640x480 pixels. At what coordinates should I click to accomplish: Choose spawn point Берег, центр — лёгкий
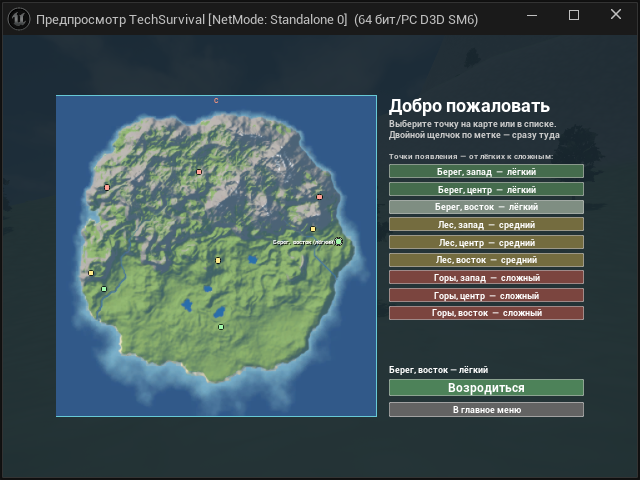pos(486,189)
